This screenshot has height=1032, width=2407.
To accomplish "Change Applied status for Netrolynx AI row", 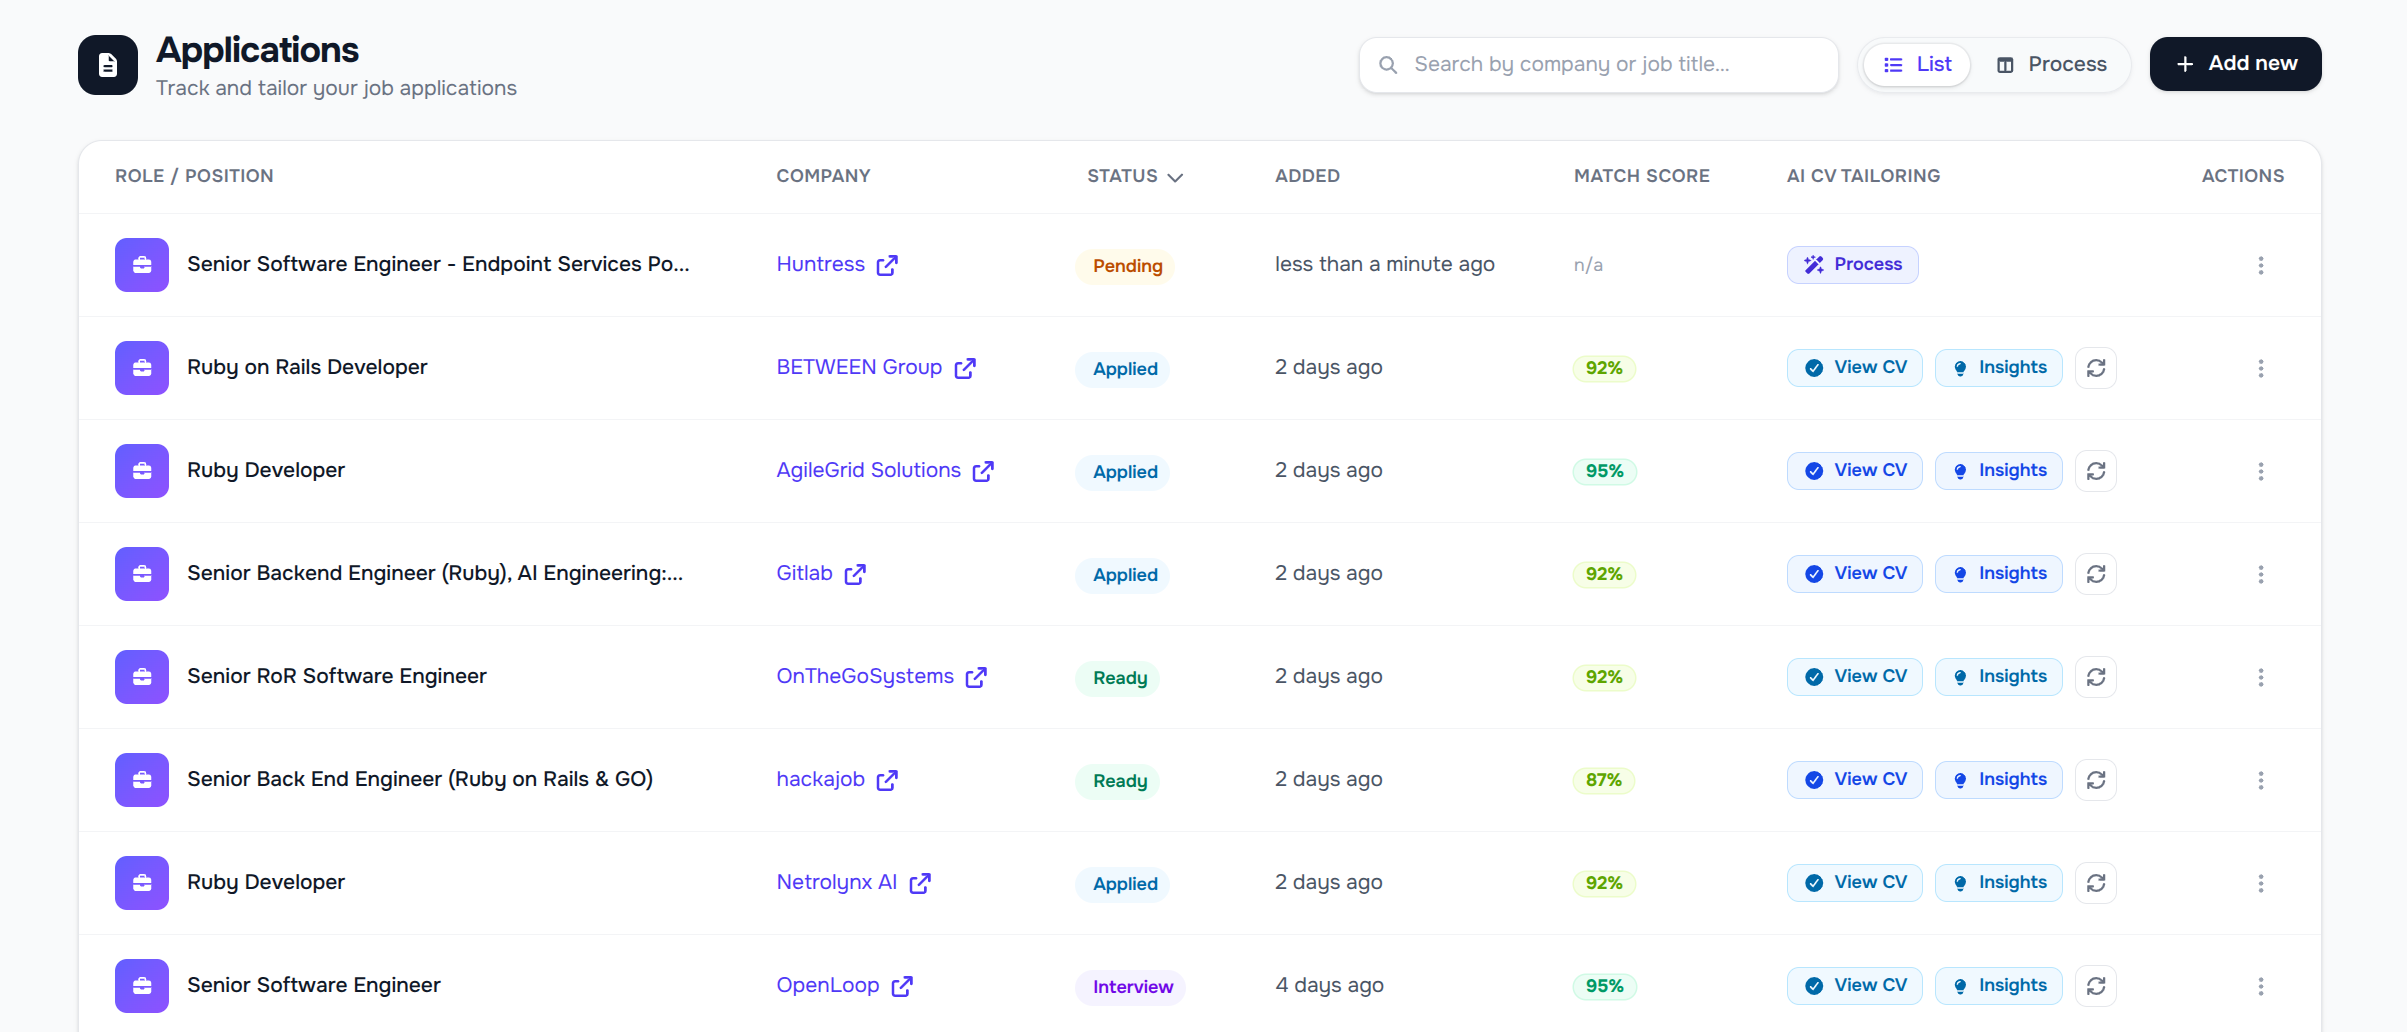I will [x=1124, y=884].
